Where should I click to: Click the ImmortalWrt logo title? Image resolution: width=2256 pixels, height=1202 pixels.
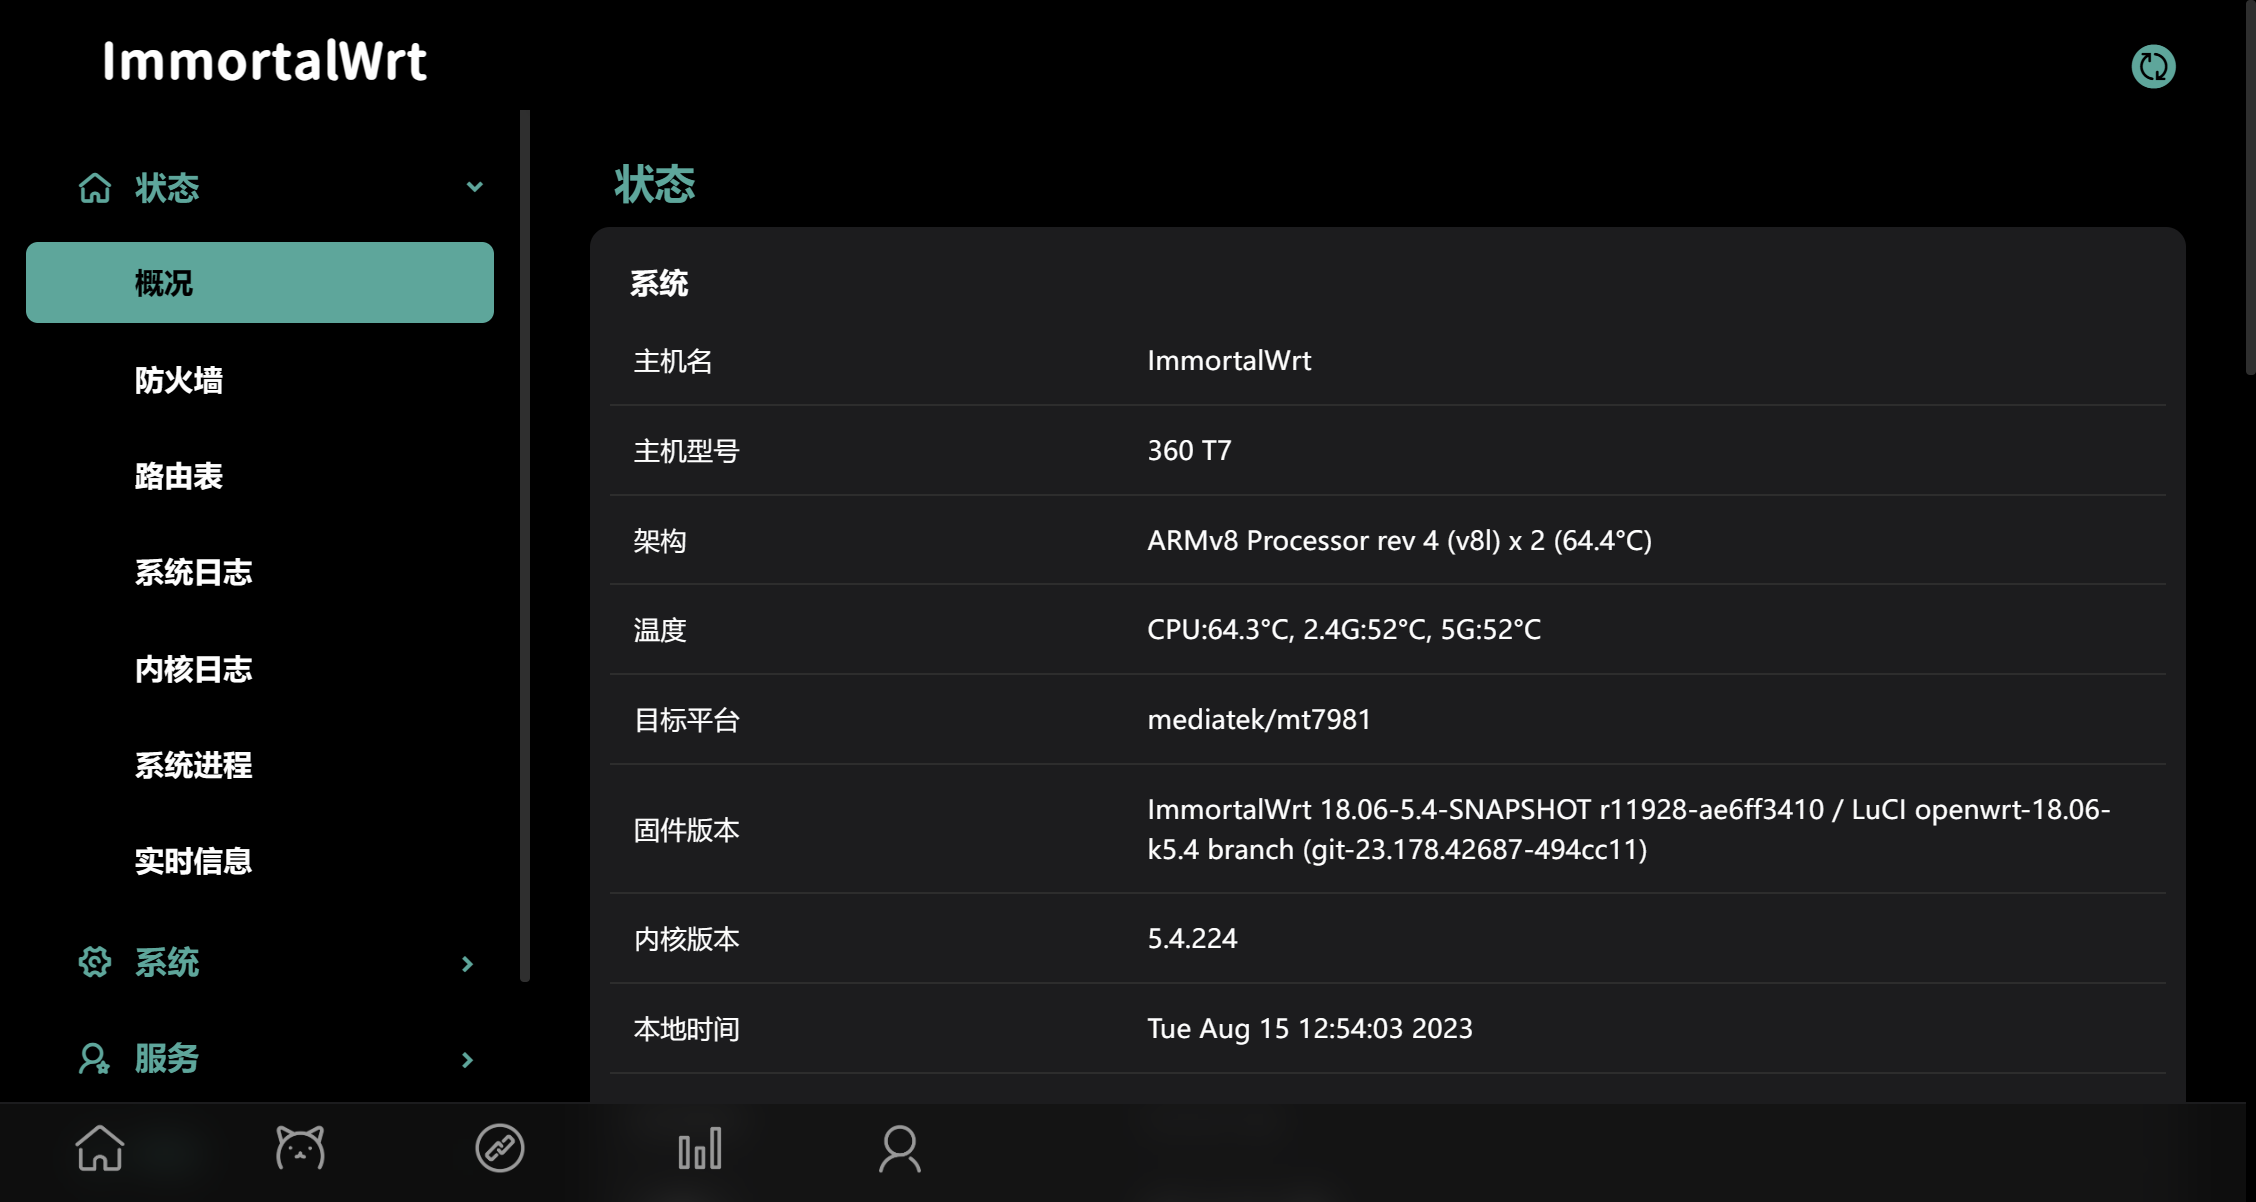(x=265, y=62)
